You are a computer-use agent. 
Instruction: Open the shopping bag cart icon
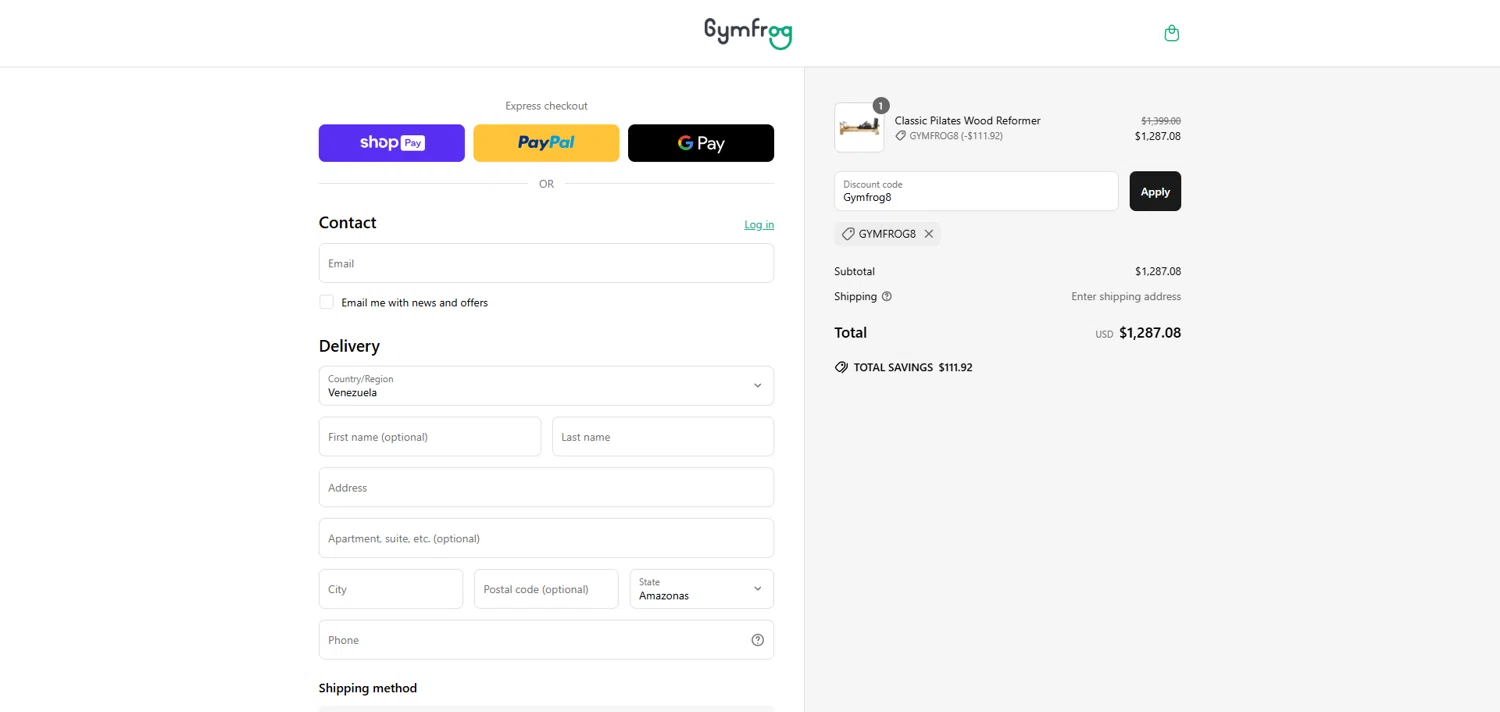[1171, 33]
